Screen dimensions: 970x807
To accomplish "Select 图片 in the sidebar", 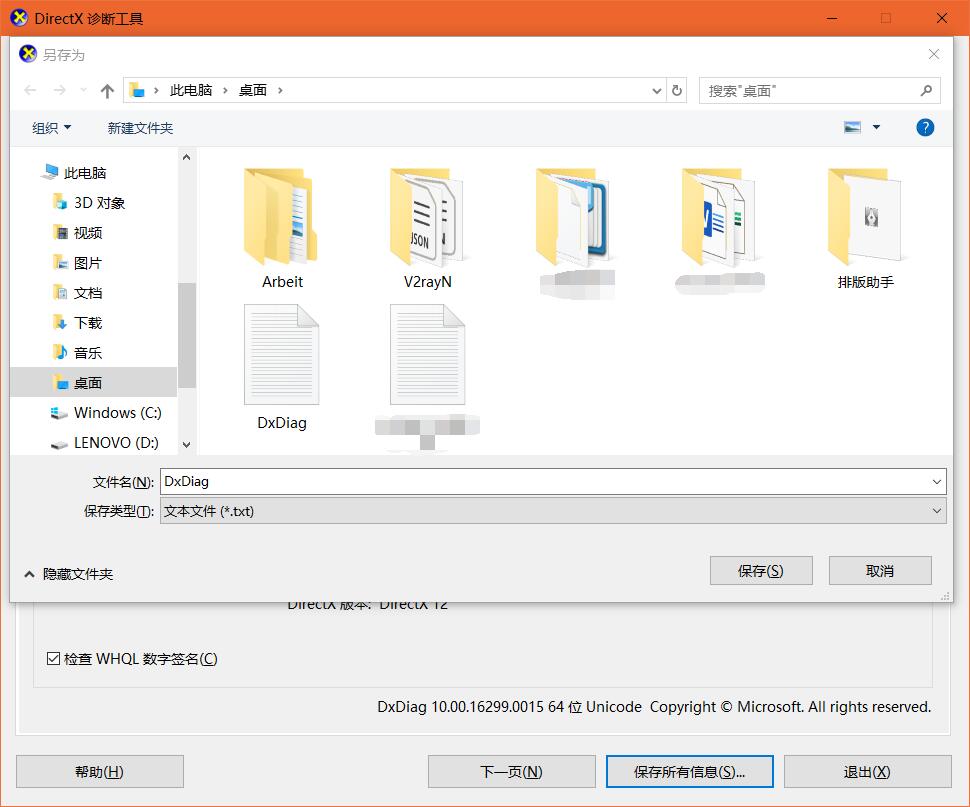I will point(84,263).
